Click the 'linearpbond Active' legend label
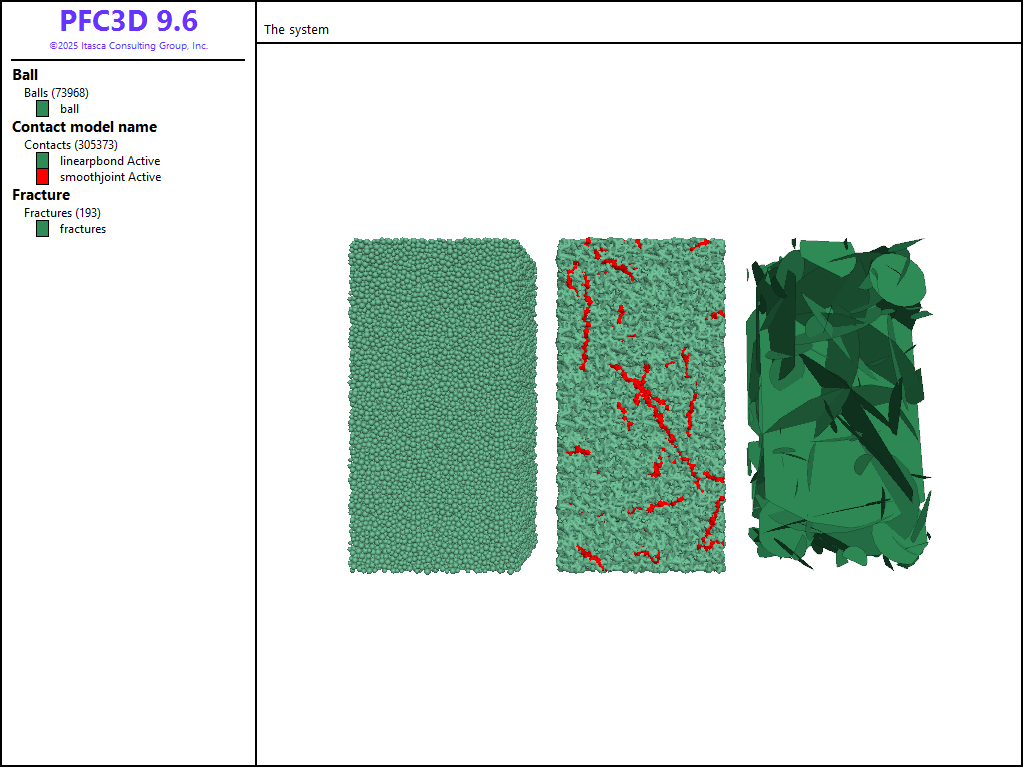The width and height of the screenshot is (1024, 768). tap(110, 161)
